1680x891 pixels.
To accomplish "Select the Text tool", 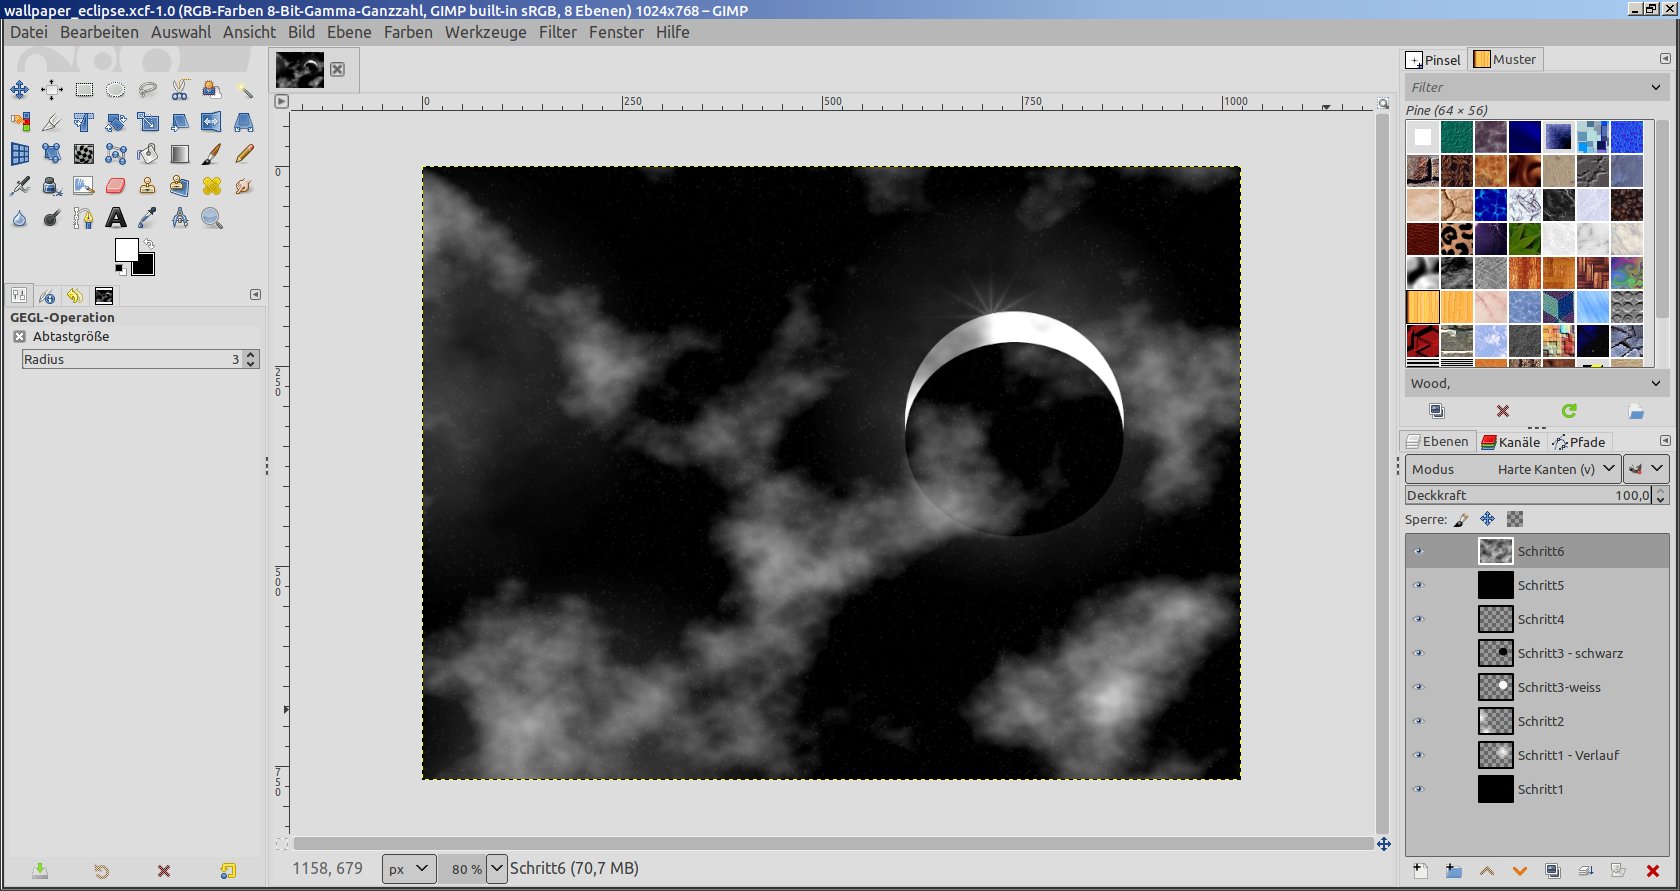I will (116, 218).
